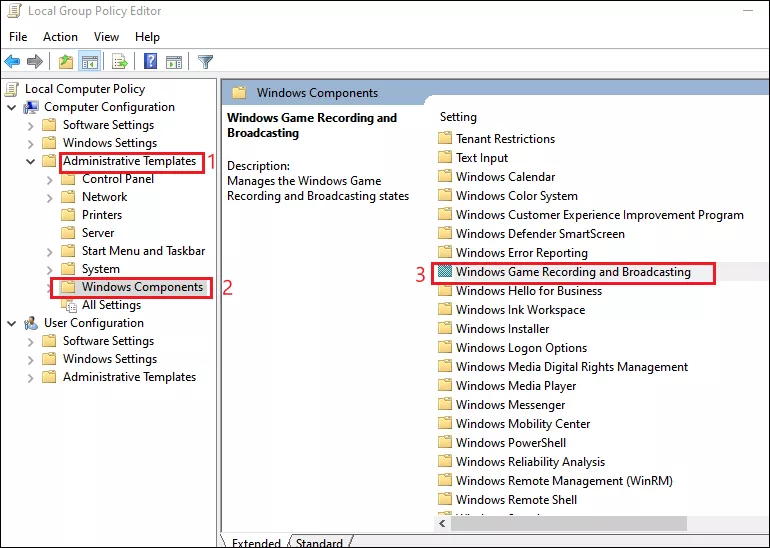Expand the Start Menu and Taskbar node
Screen dimensions: 770x548
pos(50,252)
